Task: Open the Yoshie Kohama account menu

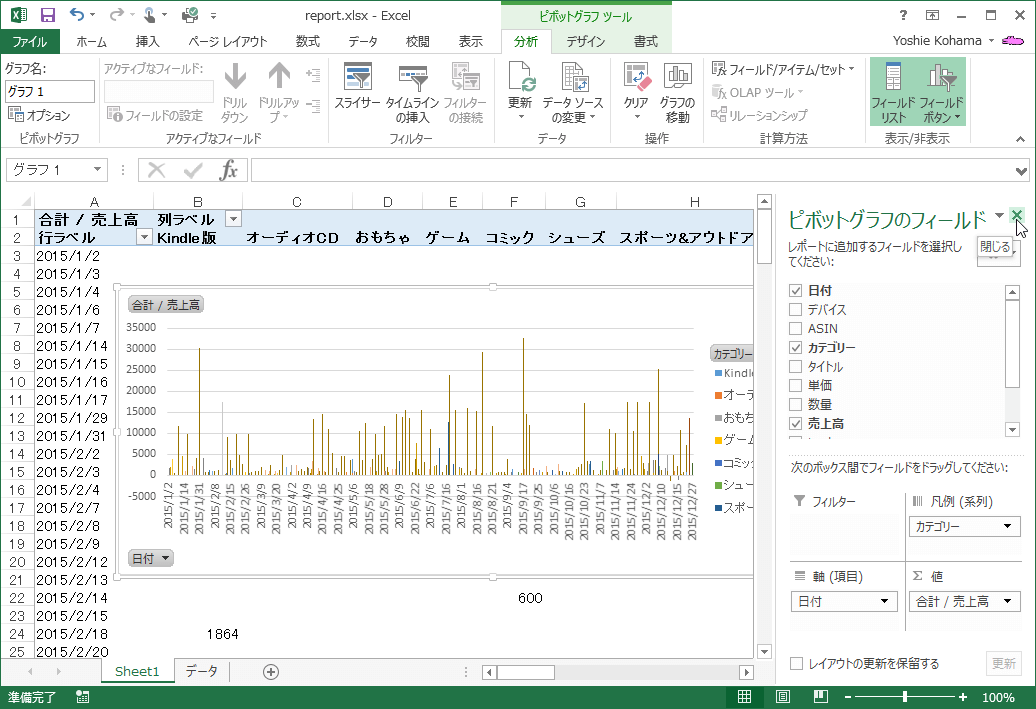Action: pyautogui.click(x=943, y=41)
